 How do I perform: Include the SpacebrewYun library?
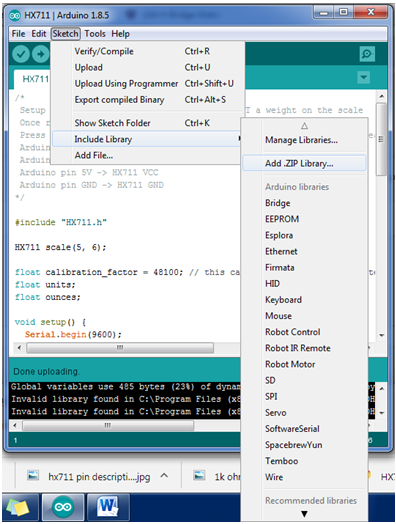[304, 445]
